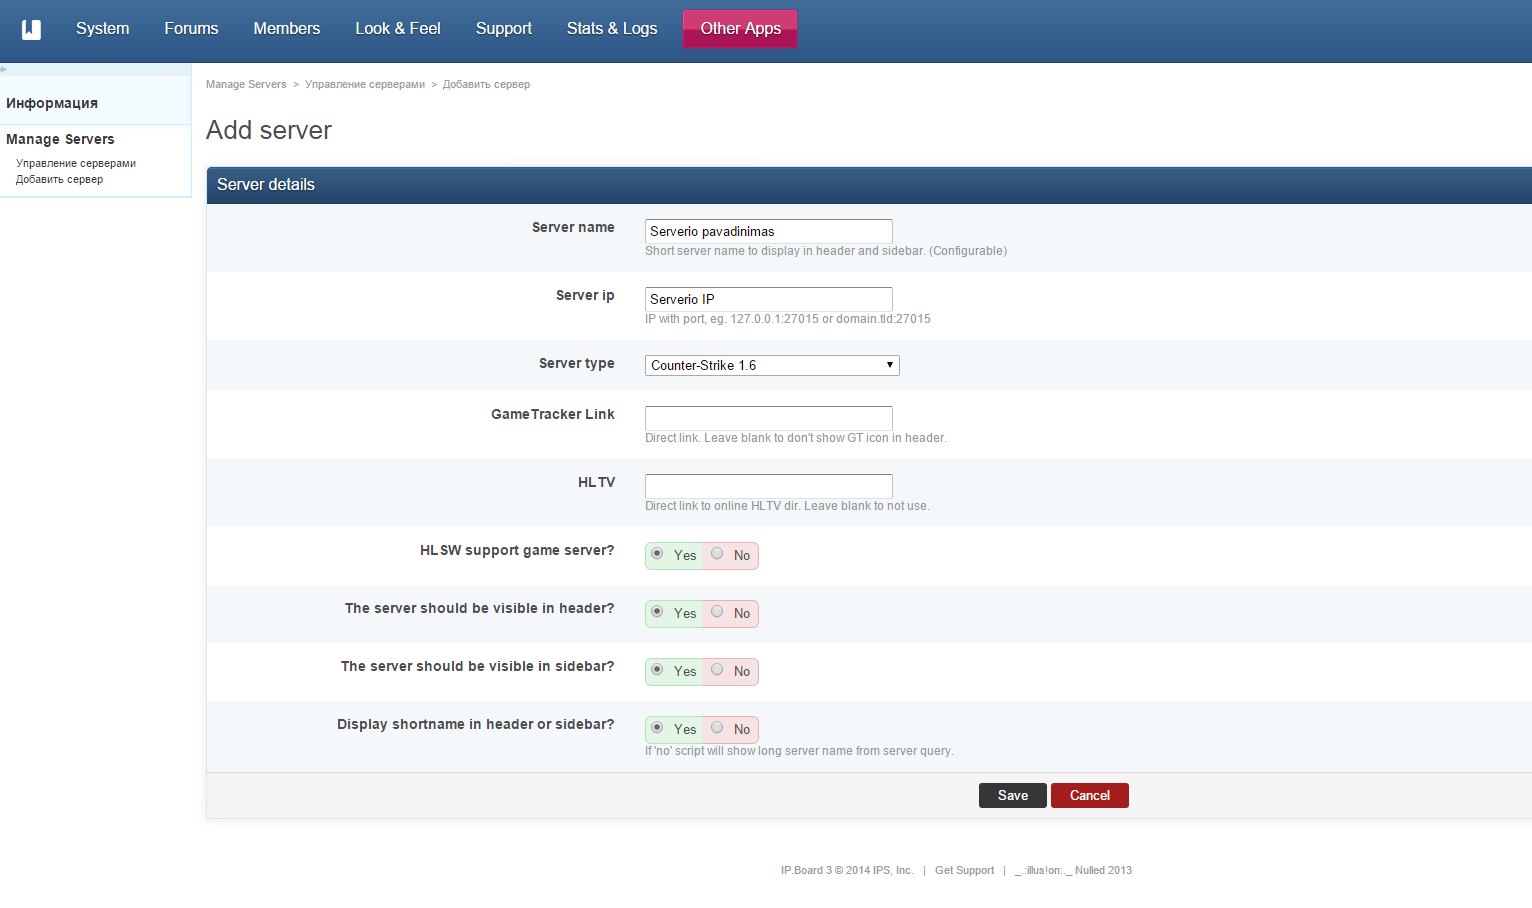Screen dimensions: 1532x908
Task: Open the System menu
Action: (x=103, y=28)
